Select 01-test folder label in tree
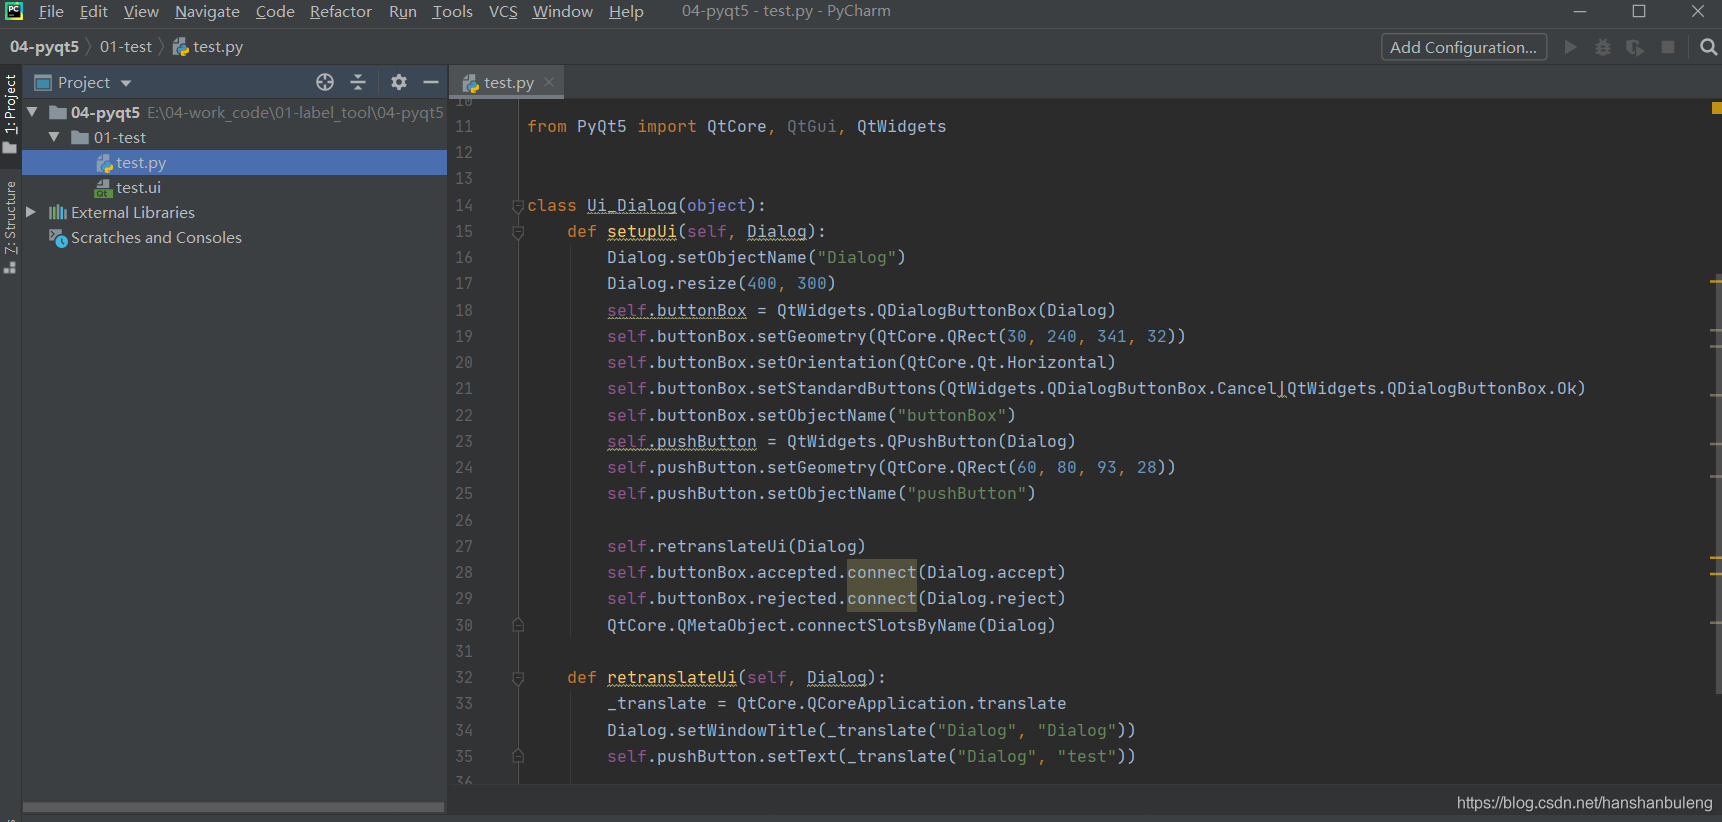 pyautogui.click(x=120, y=137)
